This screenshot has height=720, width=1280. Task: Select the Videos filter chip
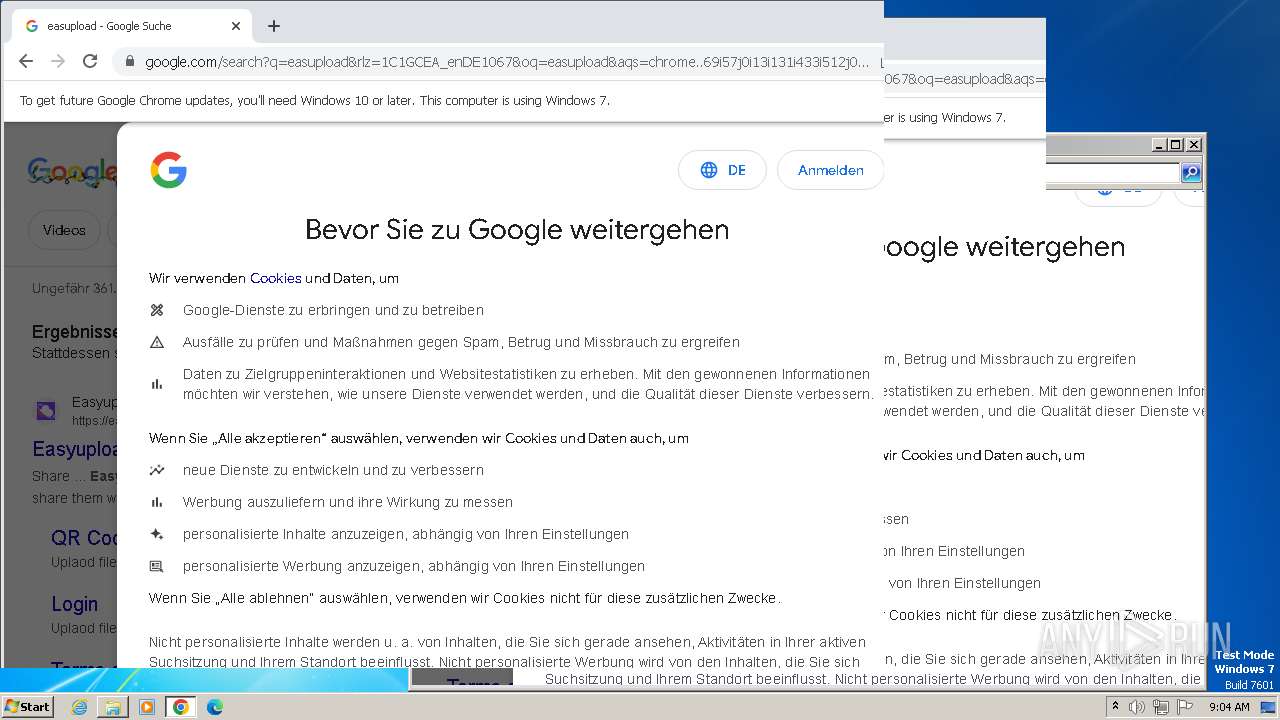[64, 230]
